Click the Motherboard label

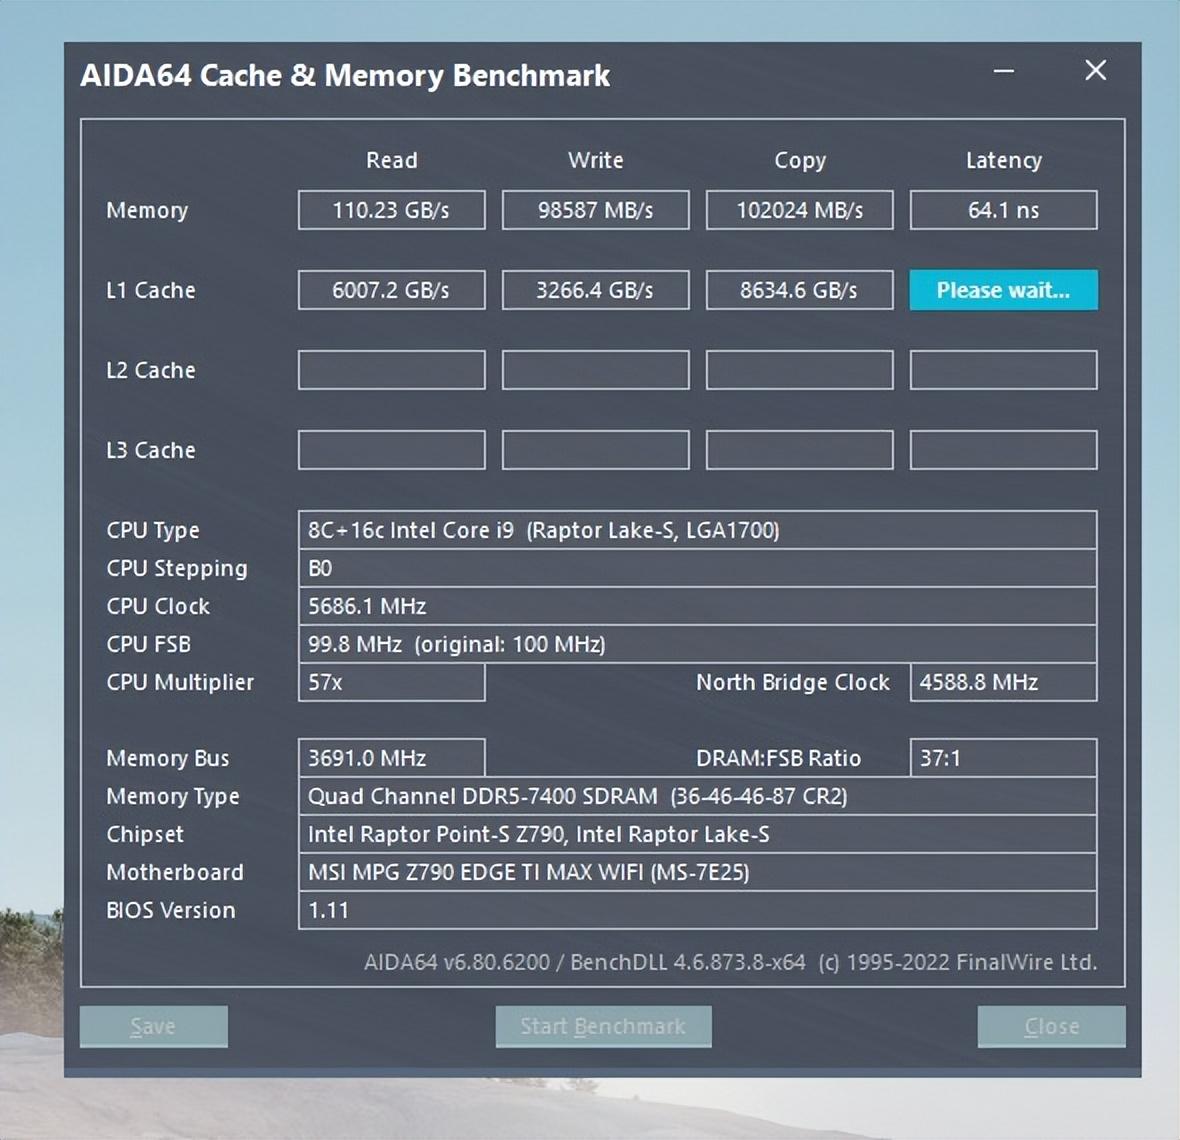(x=175, y=872)
